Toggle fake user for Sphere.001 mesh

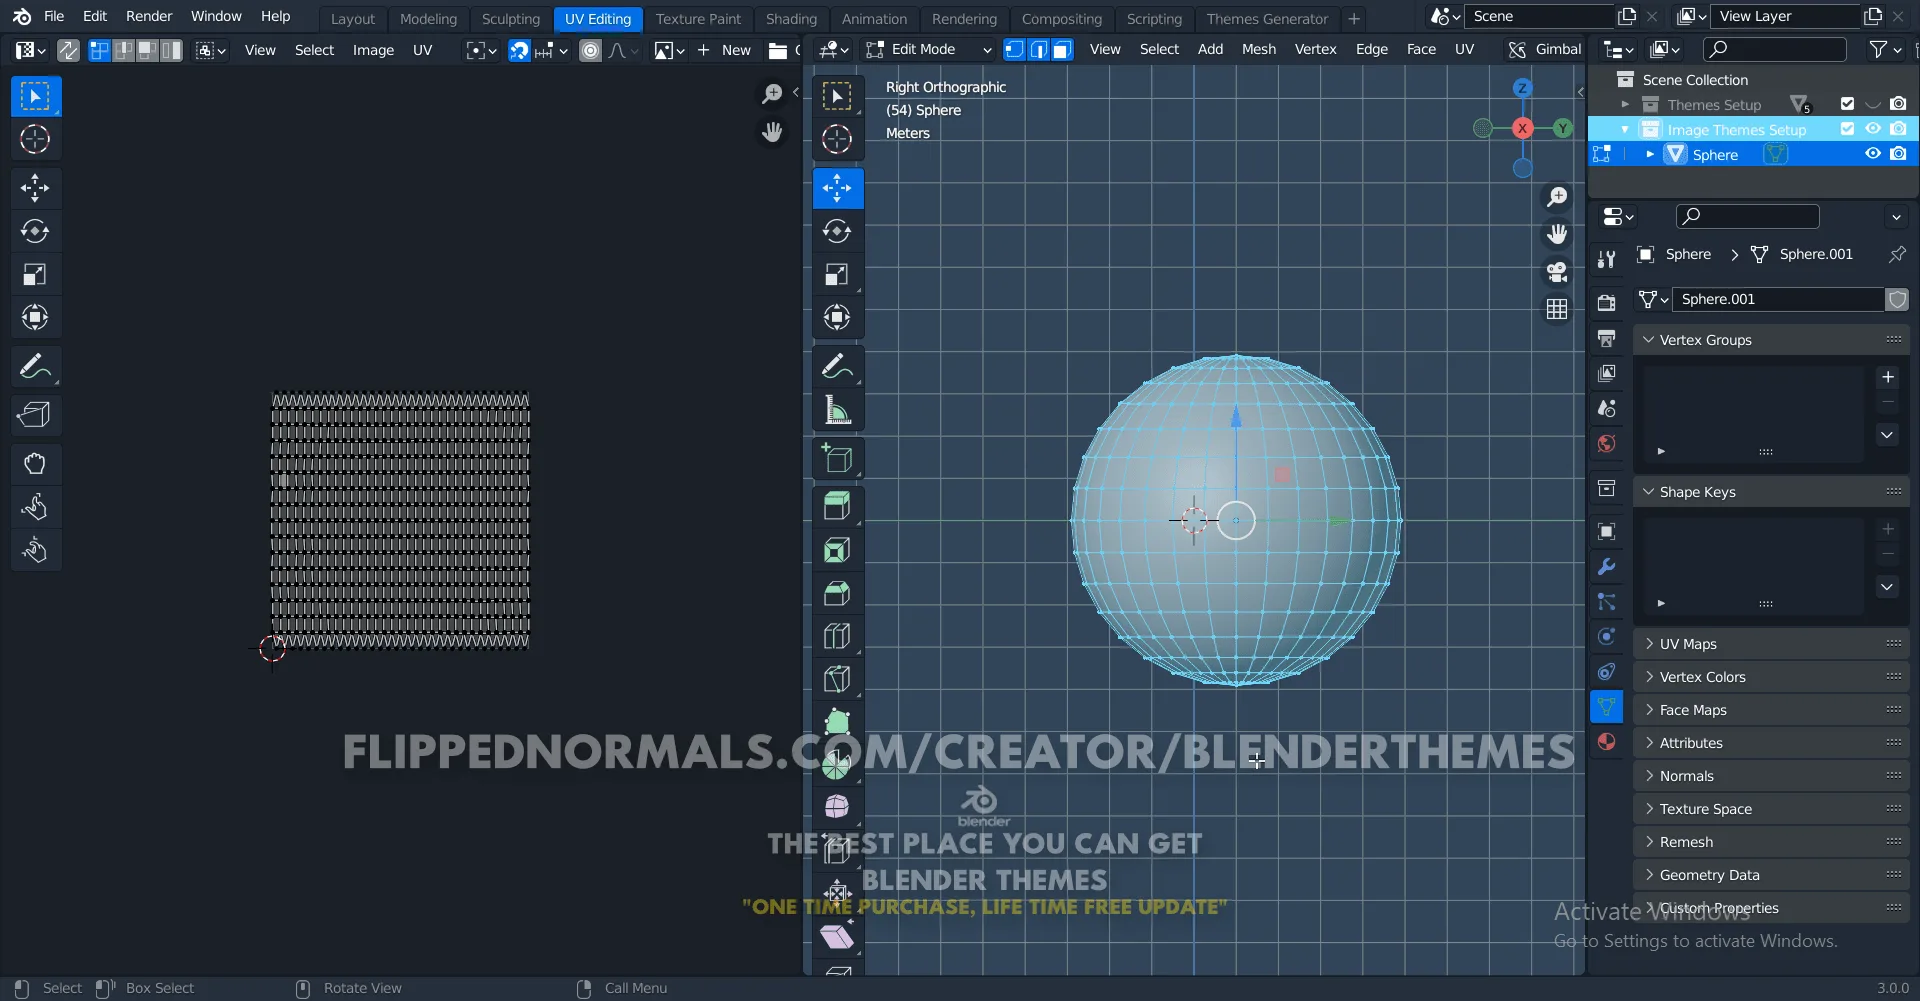[1896, 299]
